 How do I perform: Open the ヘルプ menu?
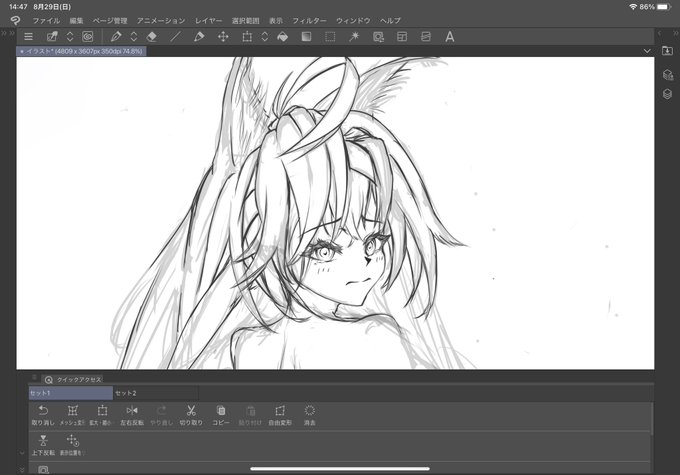coord(390,20)
